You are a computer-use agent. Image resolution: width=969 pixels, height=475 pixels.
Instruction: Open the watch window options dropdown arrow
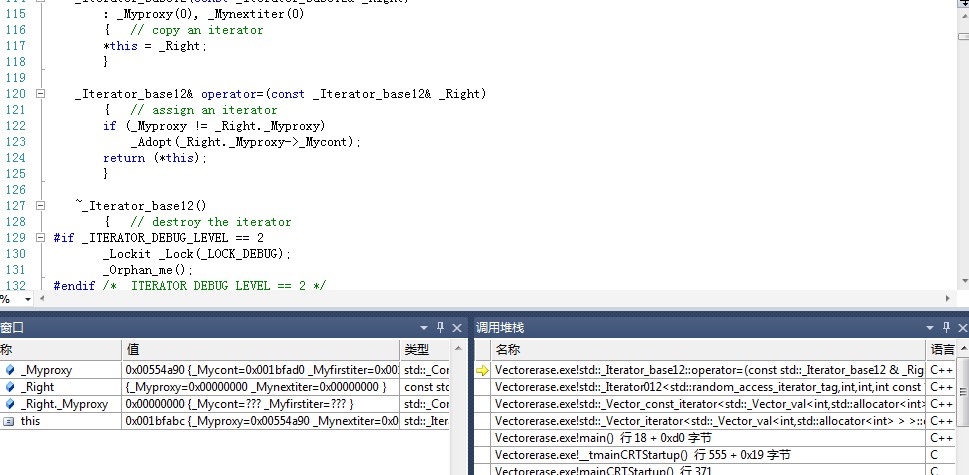tap(424, 328)
